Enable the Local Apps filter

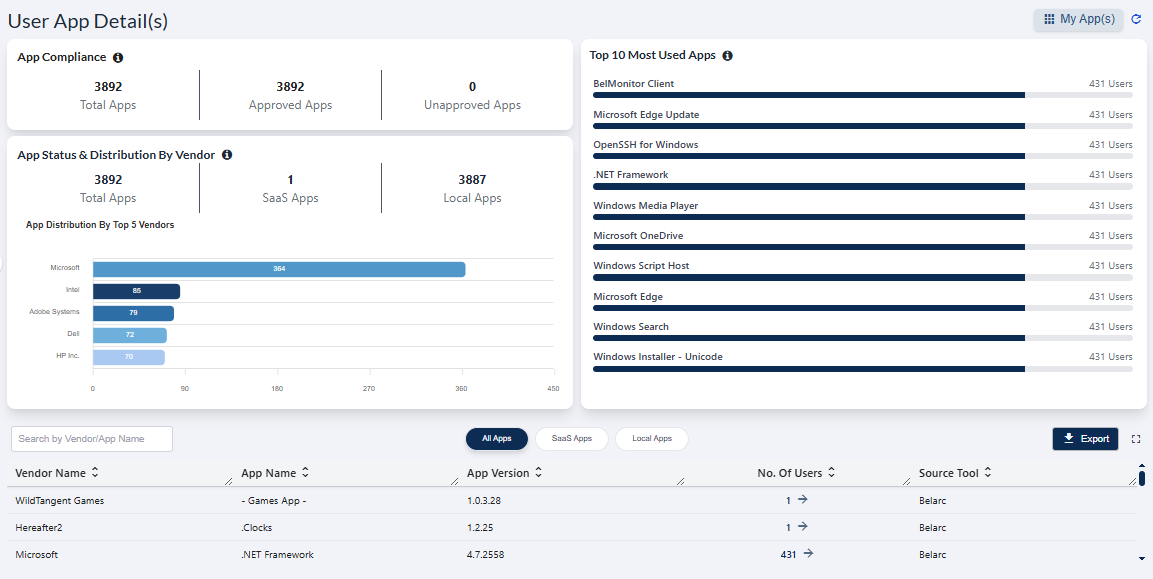(x=651, y=438)
